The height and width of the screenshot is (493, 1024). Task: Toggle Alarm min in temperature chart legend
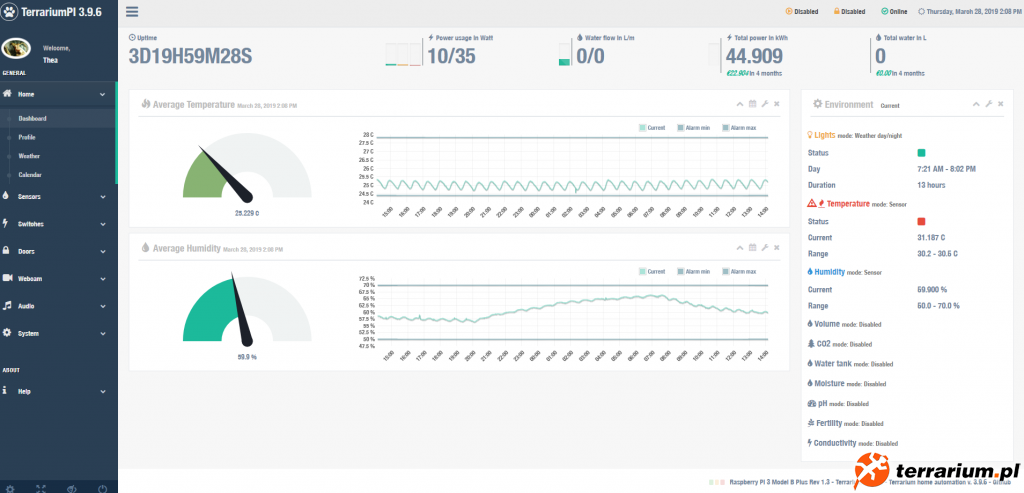coord(694,128)
